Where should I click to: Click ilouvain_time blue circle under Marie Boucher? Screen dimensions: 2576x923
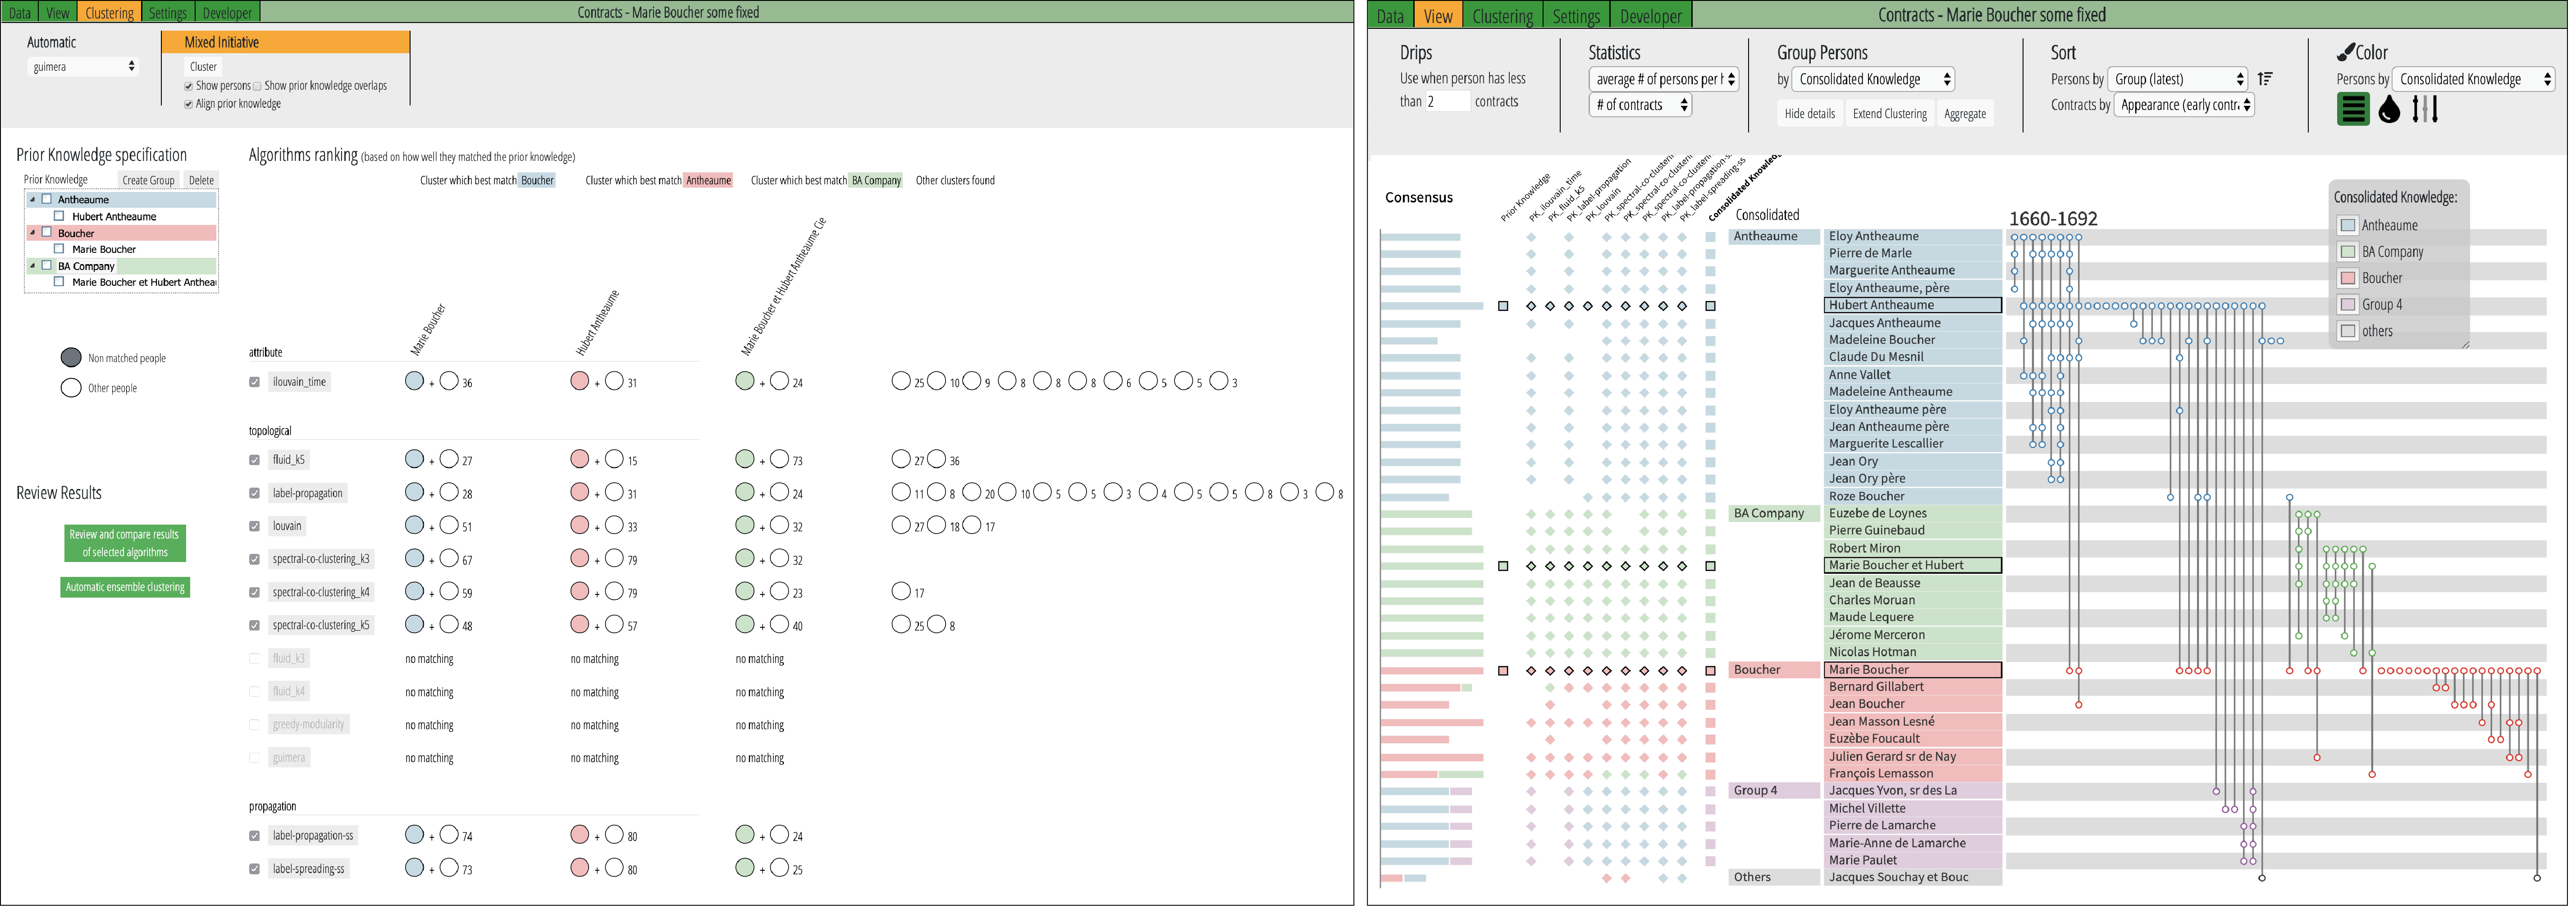(x=414, y=381)
